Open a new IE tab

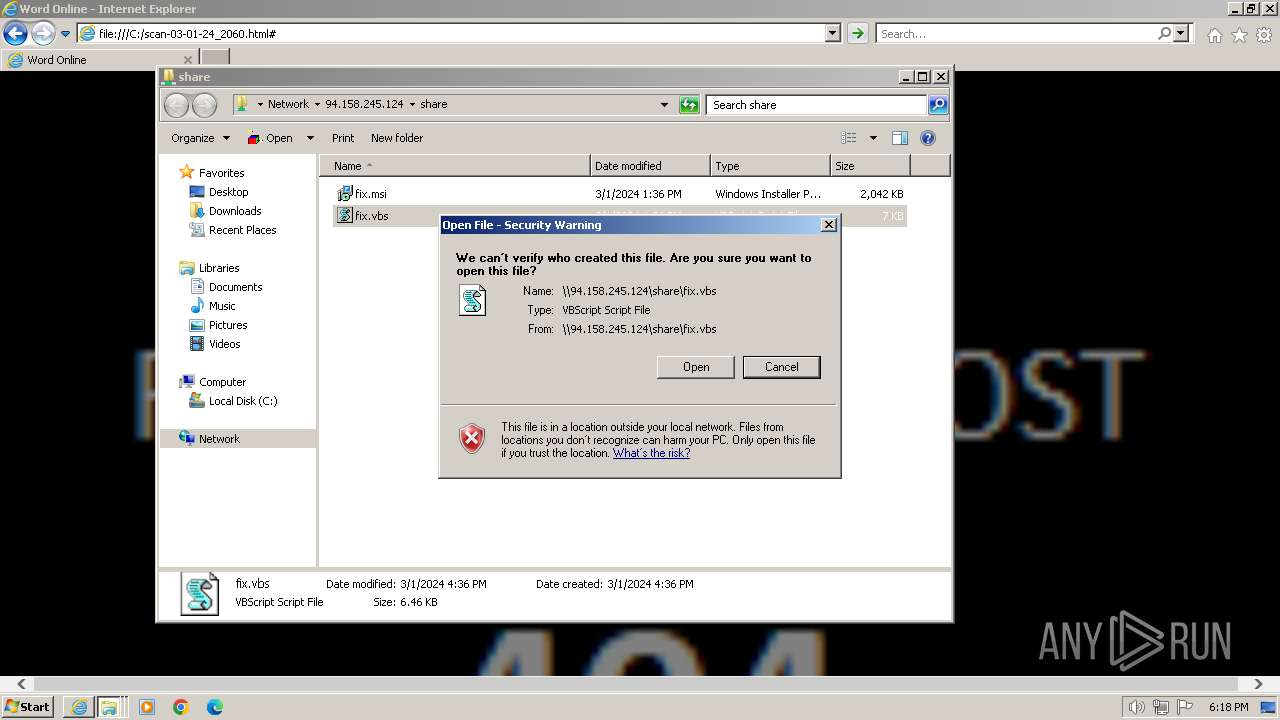click(215, 59)
